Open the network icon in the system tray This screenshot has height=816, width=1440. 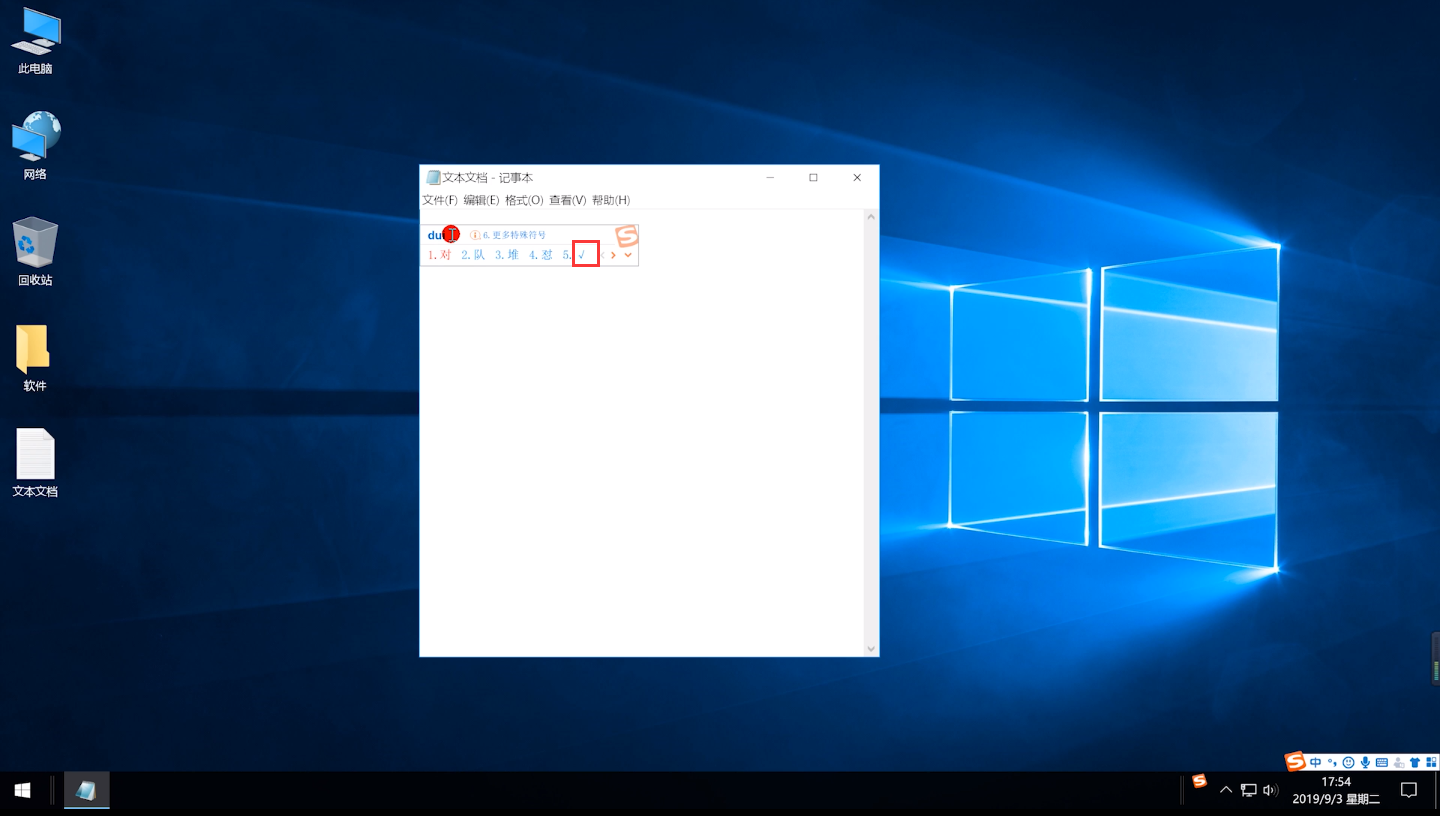pyautogui.click(x=1248, y=790)
